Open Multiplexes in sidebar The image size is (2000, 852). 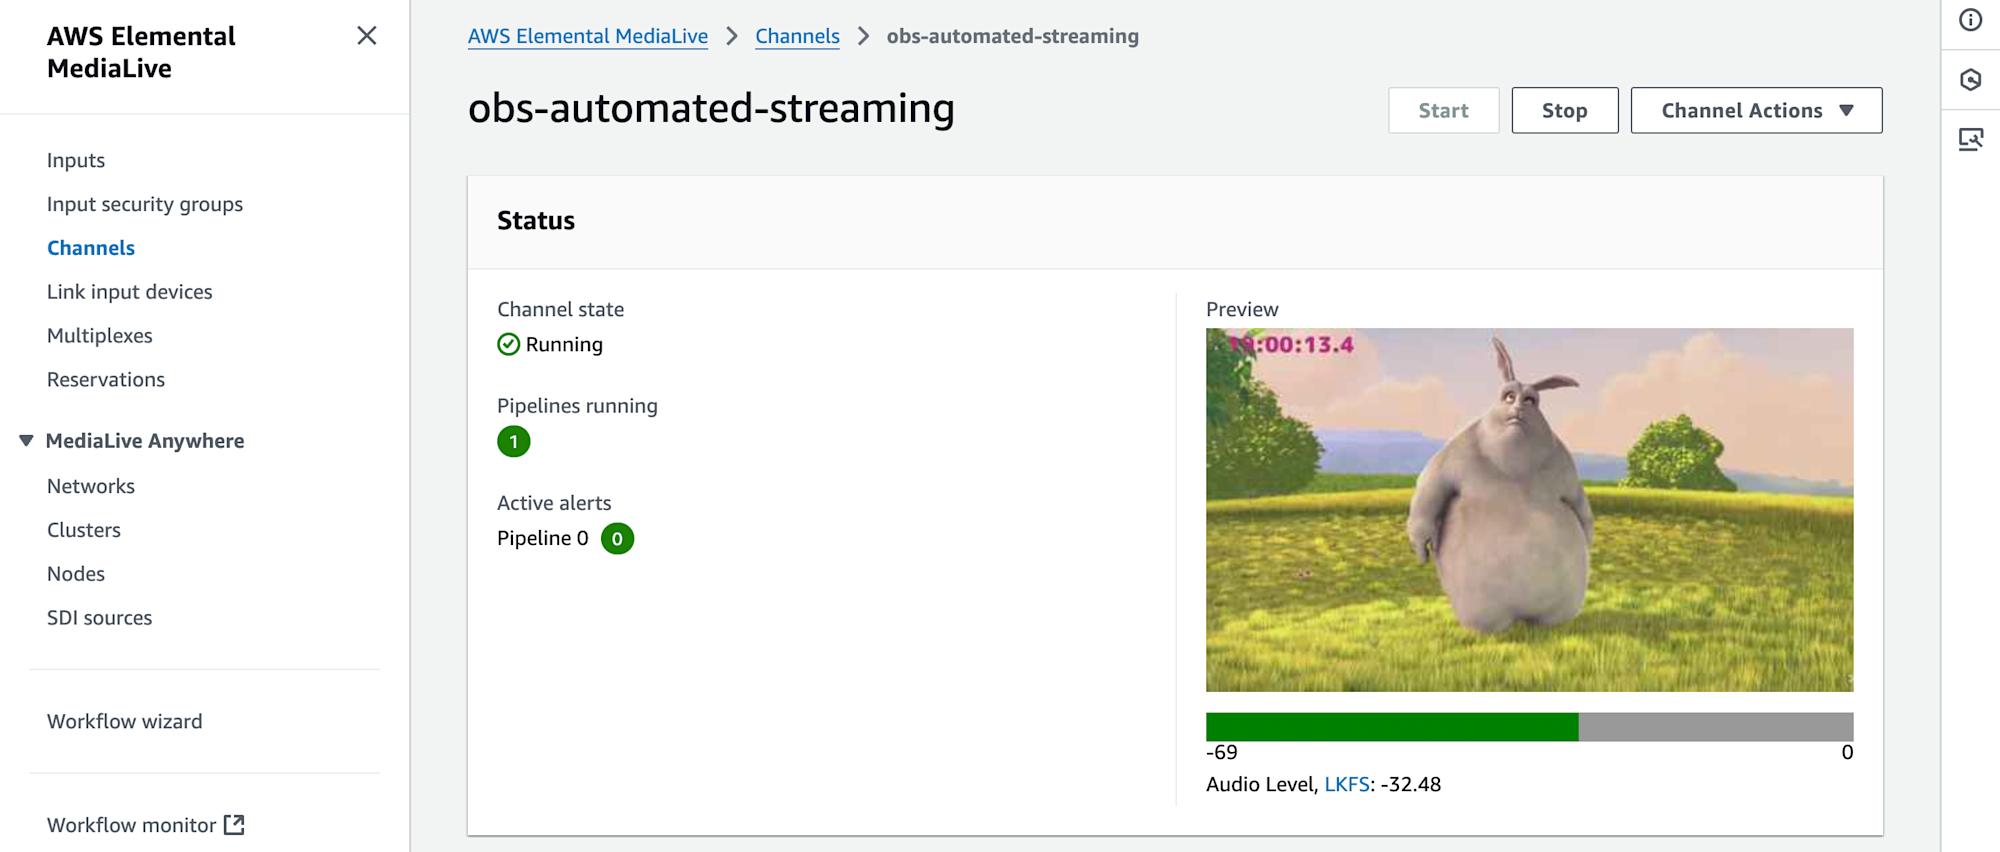[x=100, y=336]
